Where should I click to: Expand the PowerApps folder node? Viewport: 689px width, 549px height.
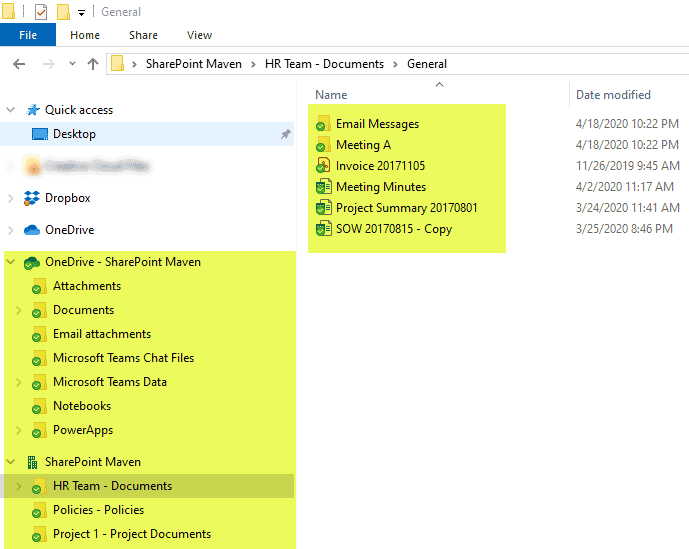click(18, 430)
